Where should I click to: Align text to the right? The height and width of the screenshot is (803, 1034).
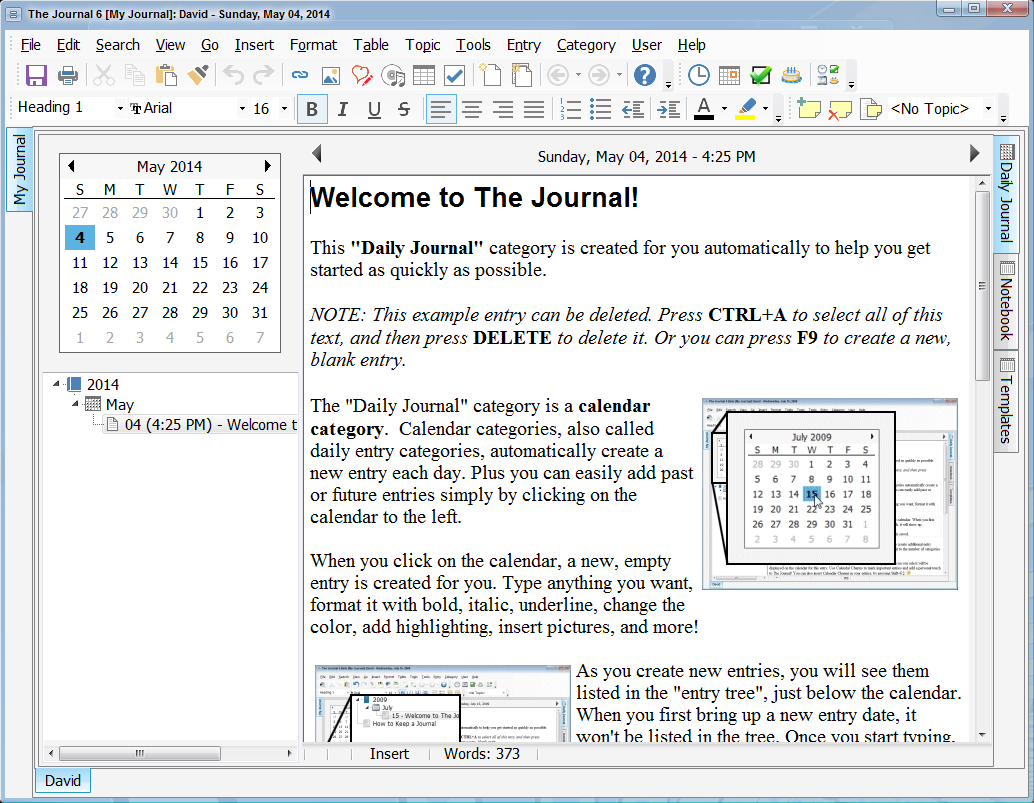[502, 109]
